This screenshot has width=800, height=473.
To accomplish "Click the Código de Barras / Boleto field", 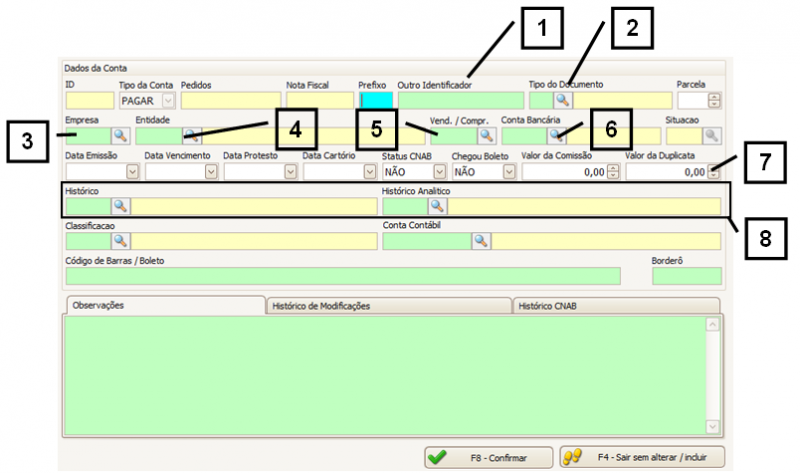I will pyautogui.click(x=342, y=276).
